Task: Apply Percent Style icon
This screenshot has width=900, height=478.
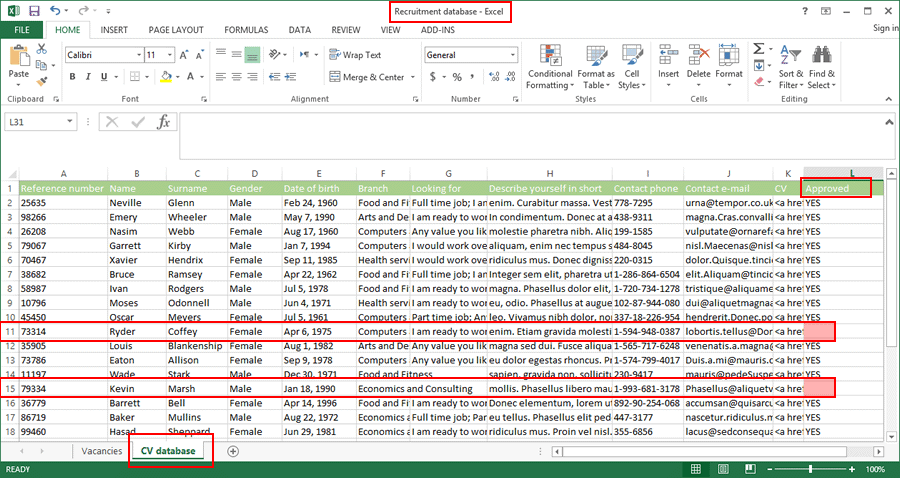Action: pos(457,77)
